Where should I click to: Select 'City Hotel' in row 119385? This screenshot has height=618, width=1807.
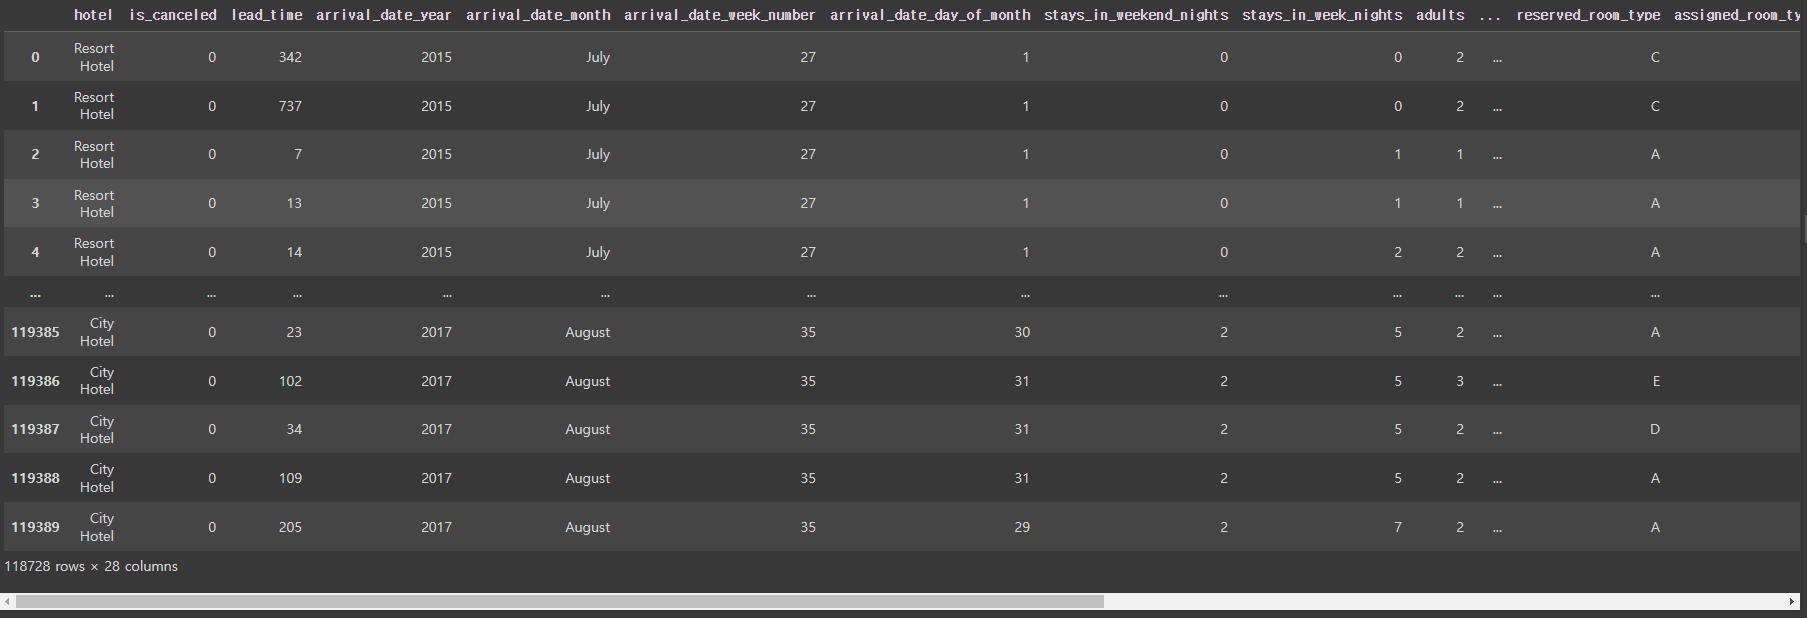(x=97, y=332)
